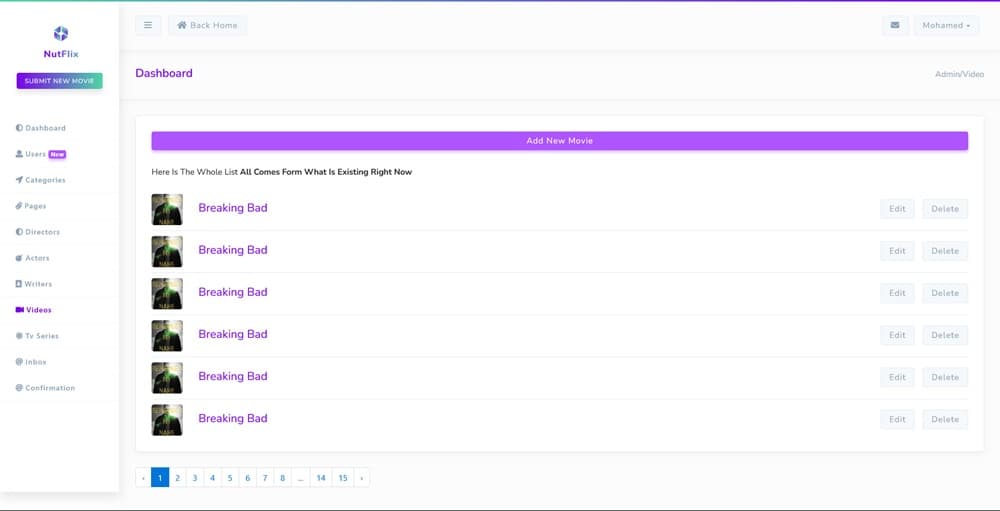Select current pagination page 1
The image size is (1000, 511).
(160, 478)
